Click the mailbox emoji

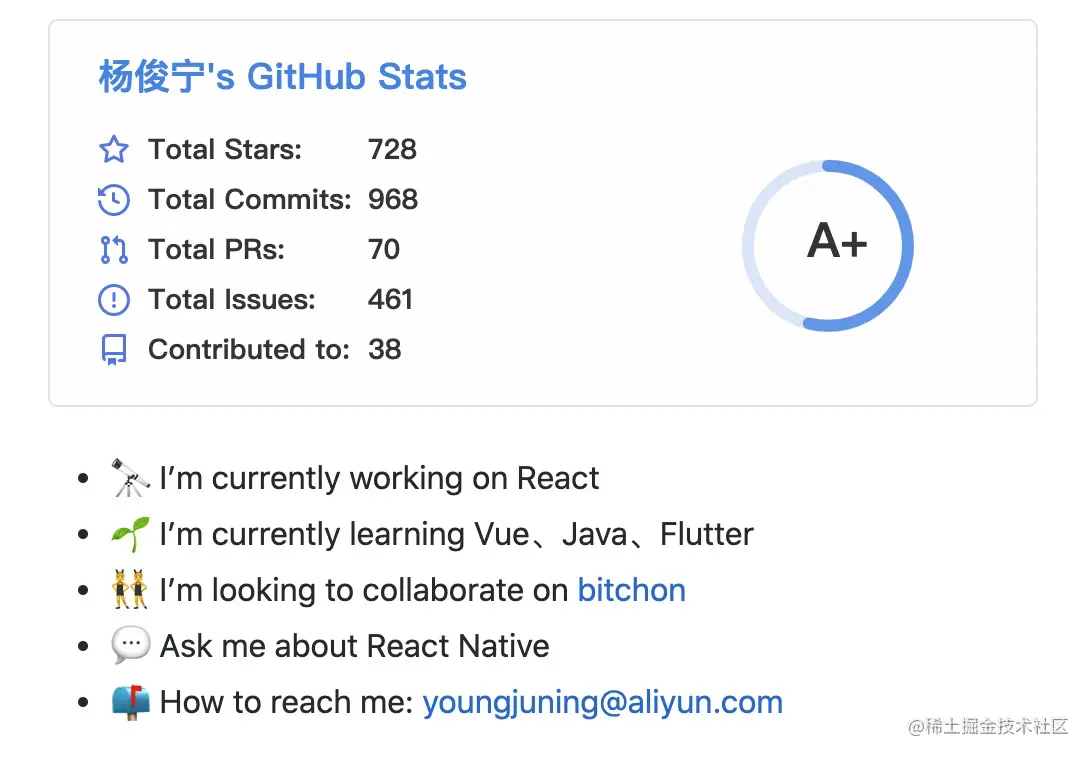[130, 702]
